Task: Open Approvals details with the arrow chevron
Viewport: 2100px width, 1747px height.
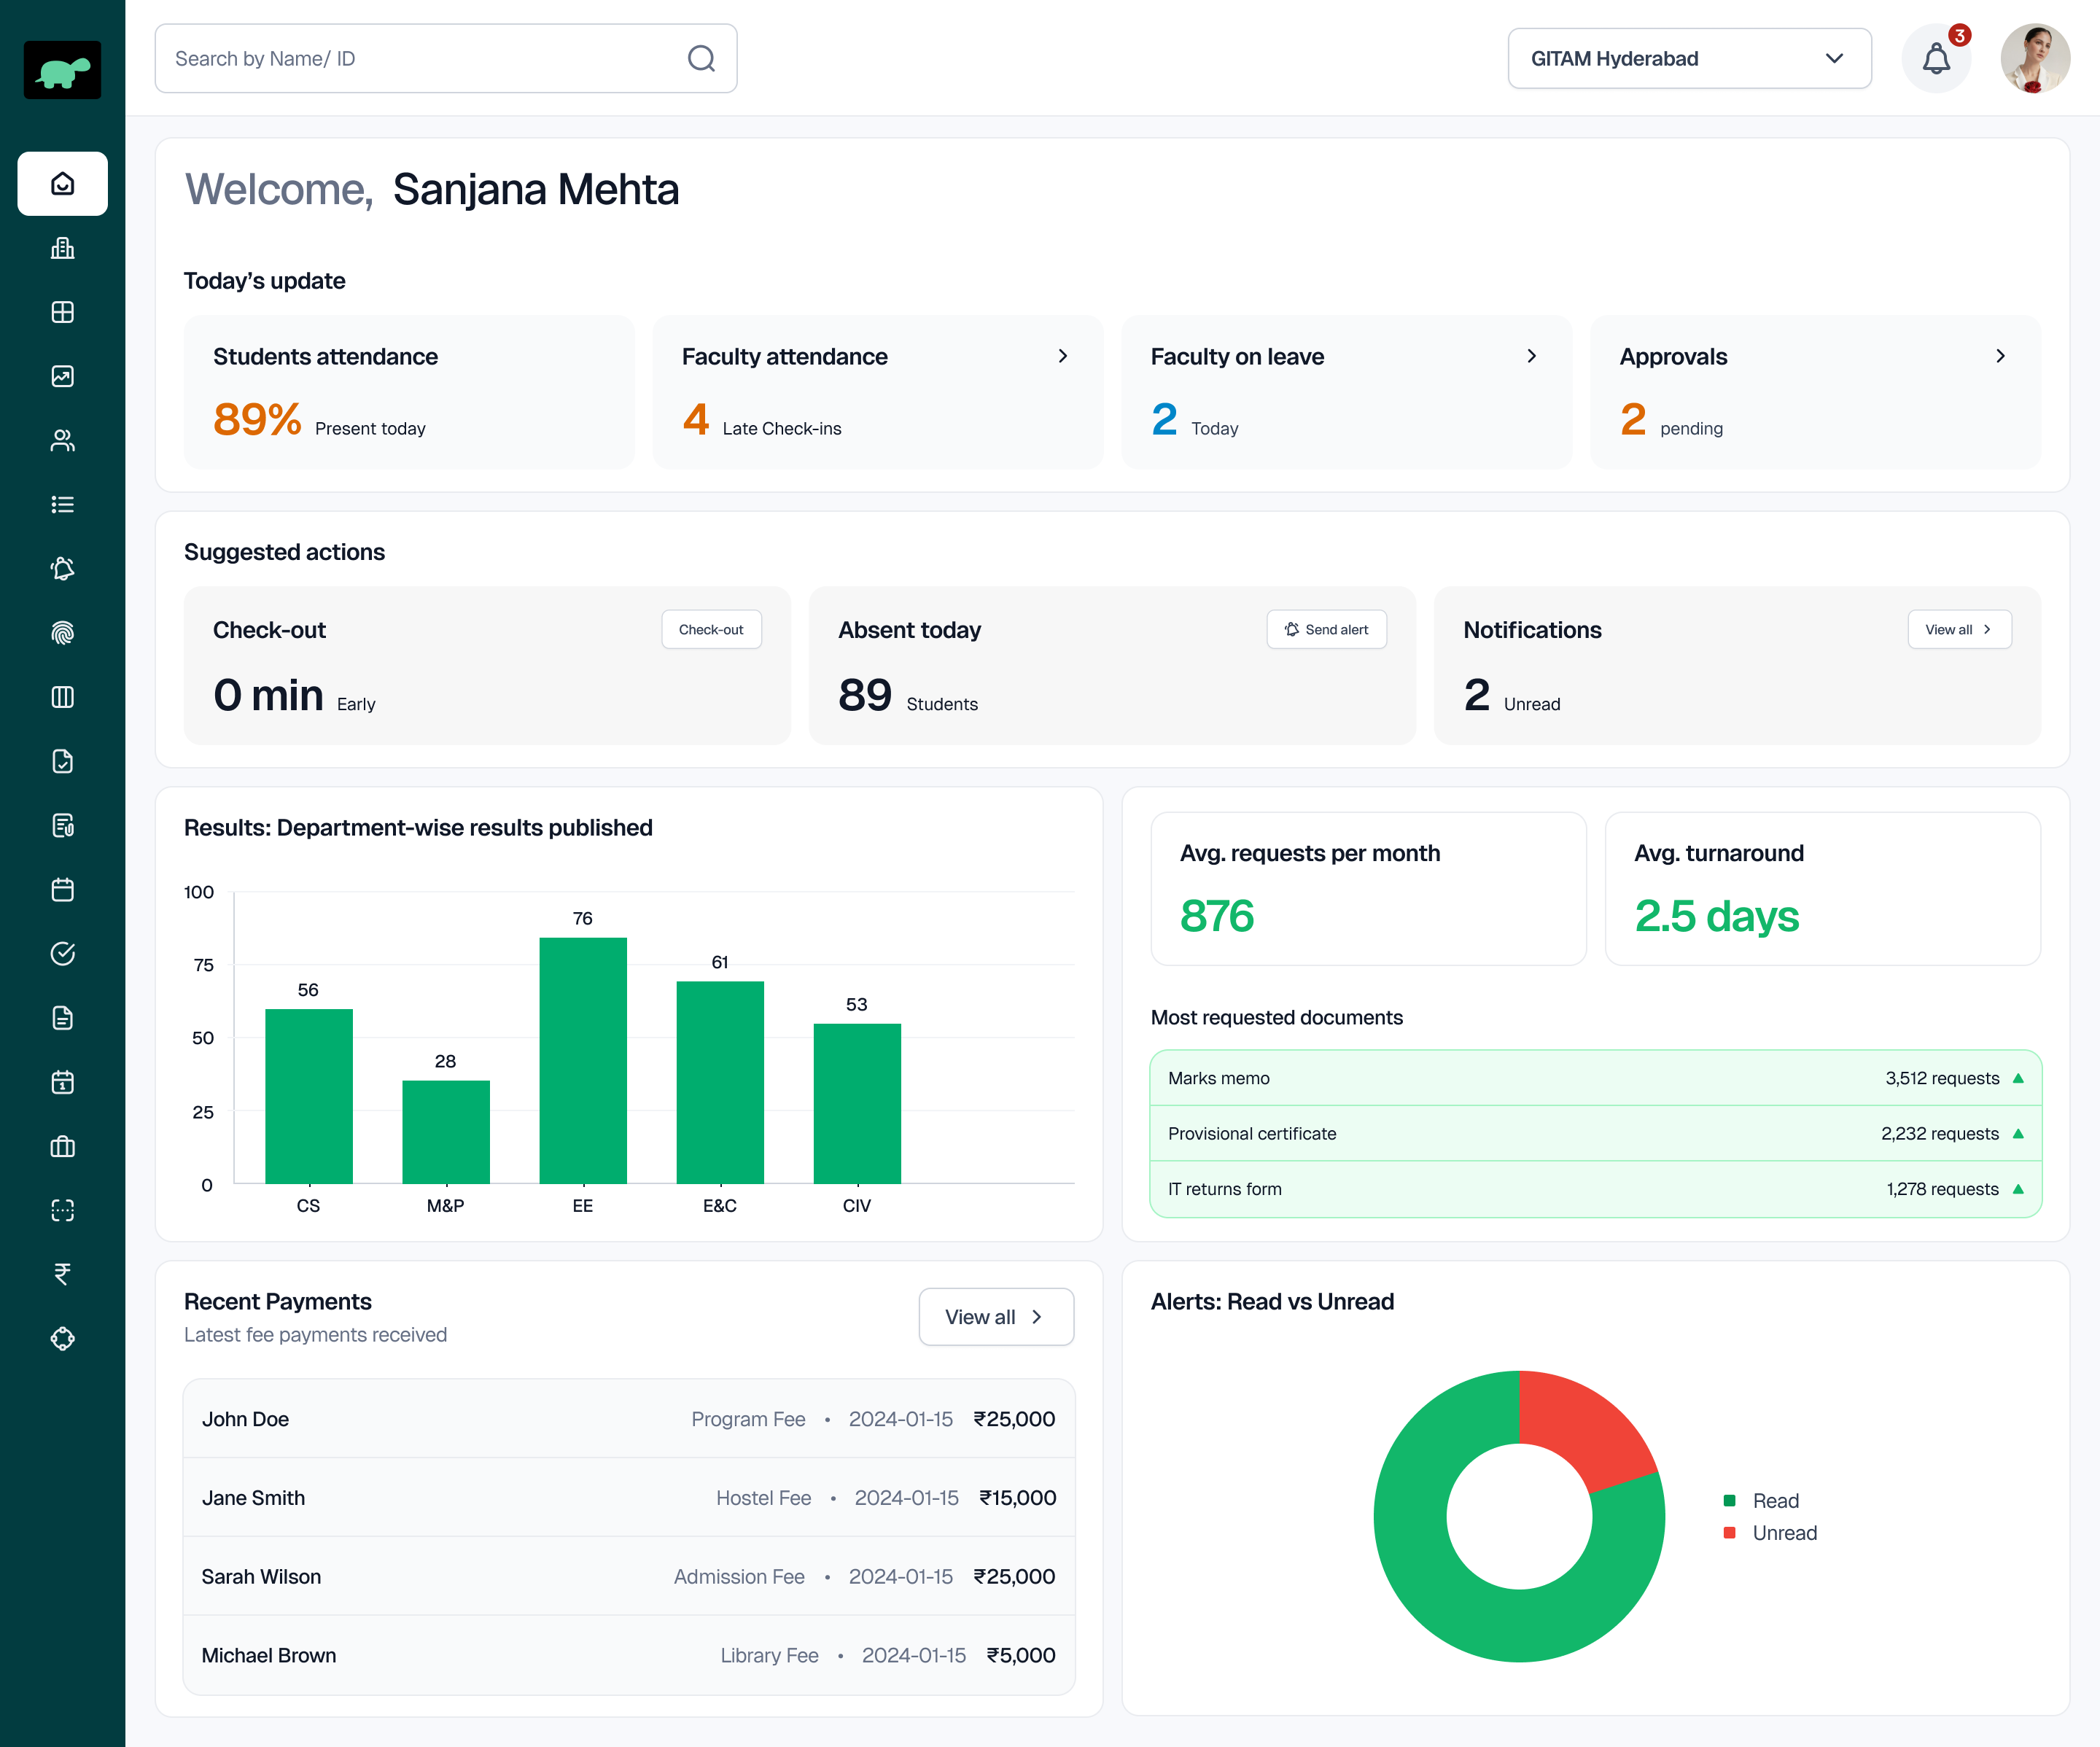Action: point(2001,356)
